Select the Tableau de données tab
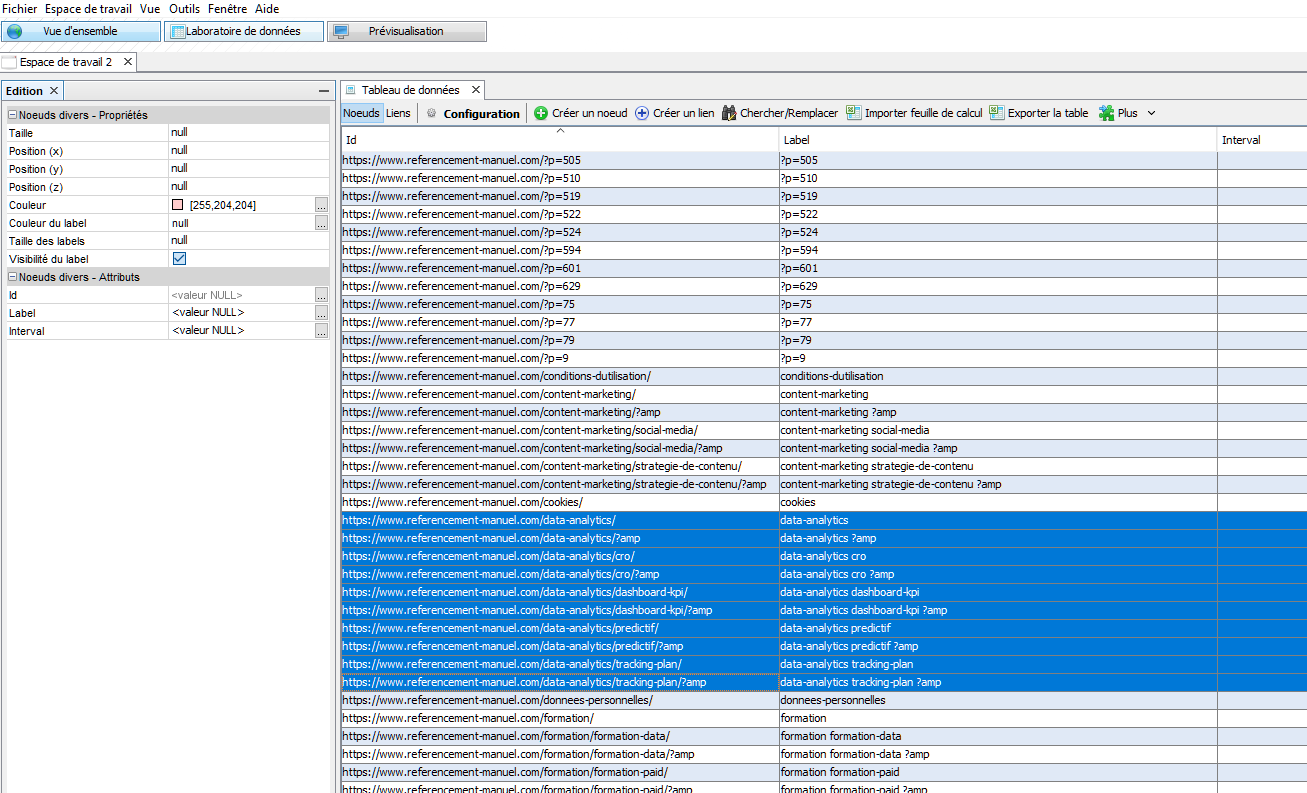This screenshot has height=793, width=1307. pyautogui.click(x=410, y=90)
